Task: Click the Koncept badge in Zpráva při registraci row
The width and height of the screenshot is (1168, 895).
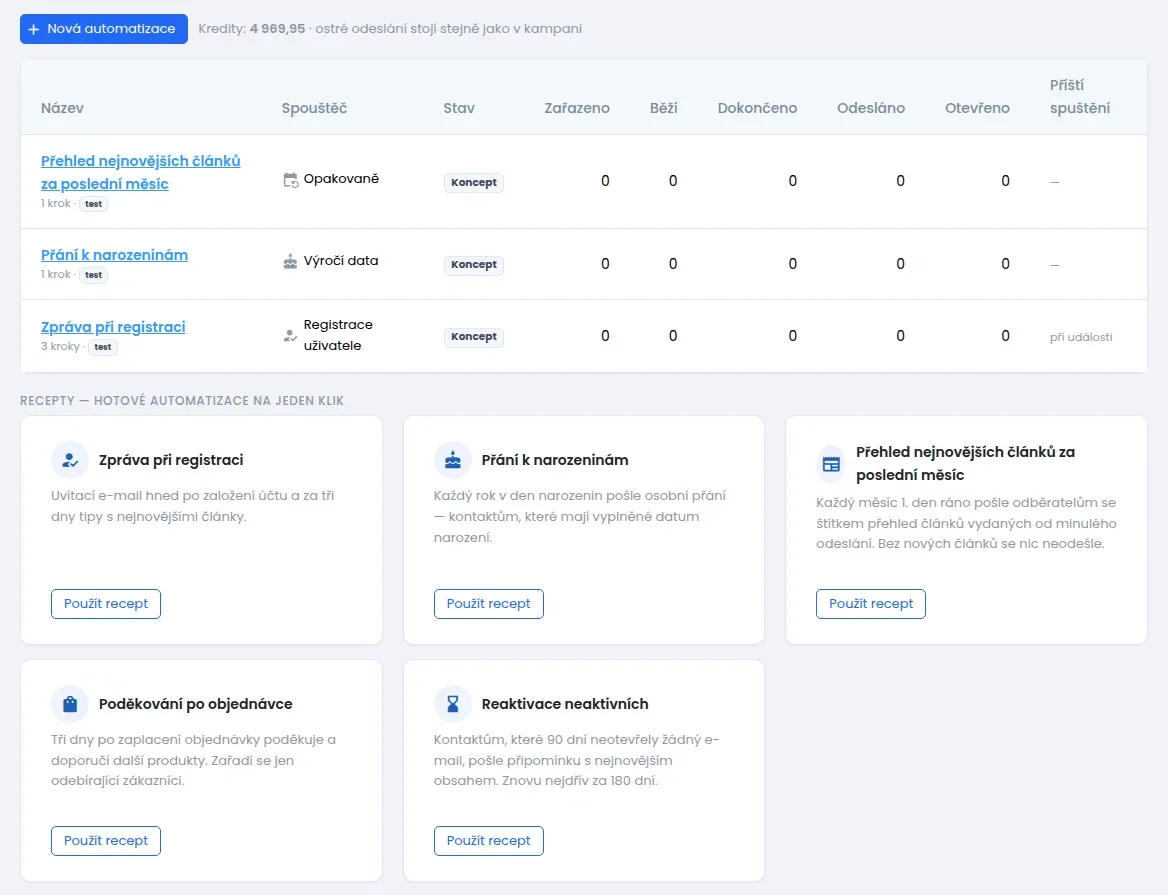Action: coord(474,337)
